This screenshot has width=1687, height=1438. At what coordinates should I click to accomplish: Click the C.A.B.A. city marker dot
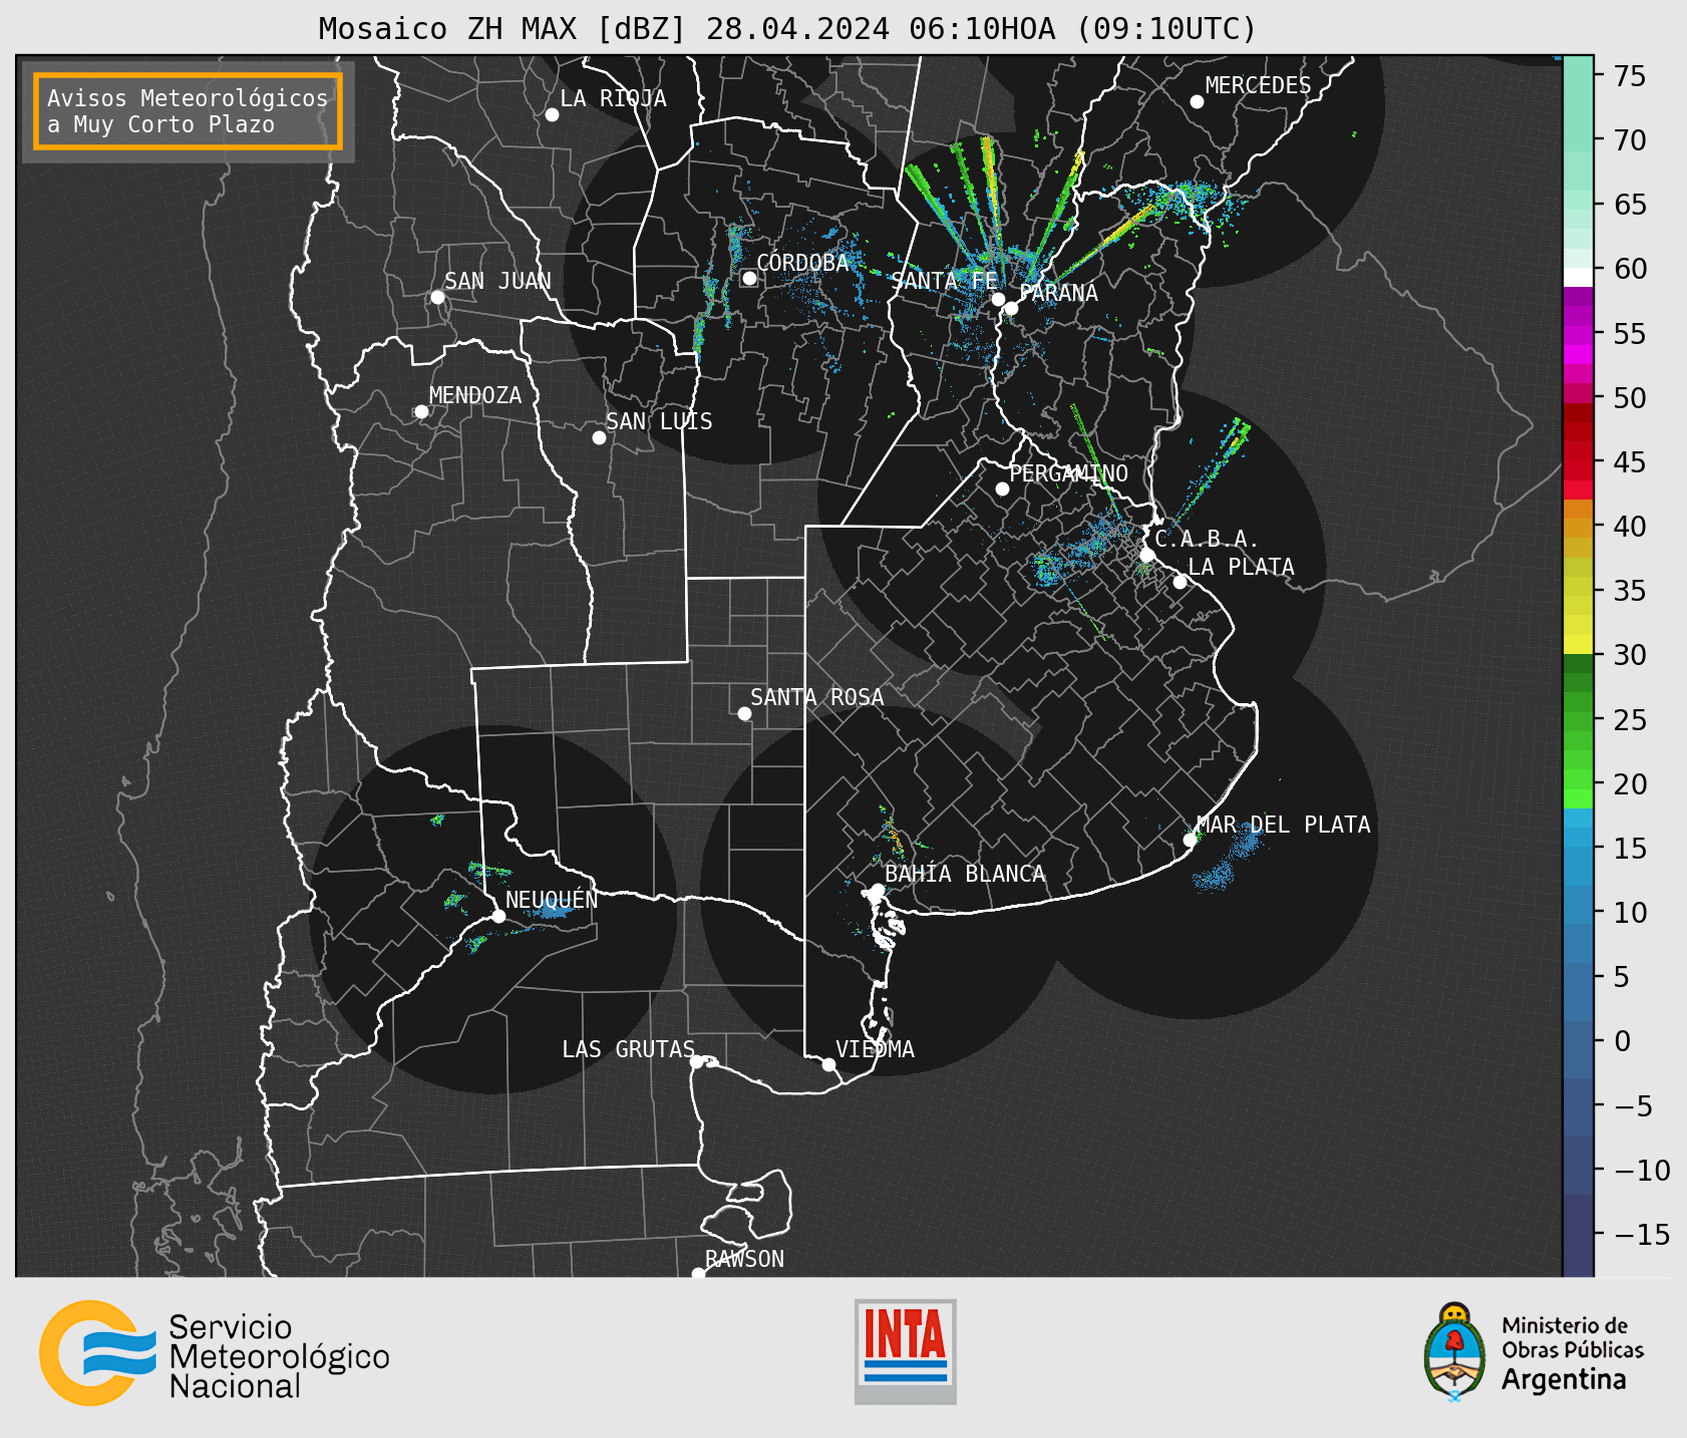coord(1148,555)
